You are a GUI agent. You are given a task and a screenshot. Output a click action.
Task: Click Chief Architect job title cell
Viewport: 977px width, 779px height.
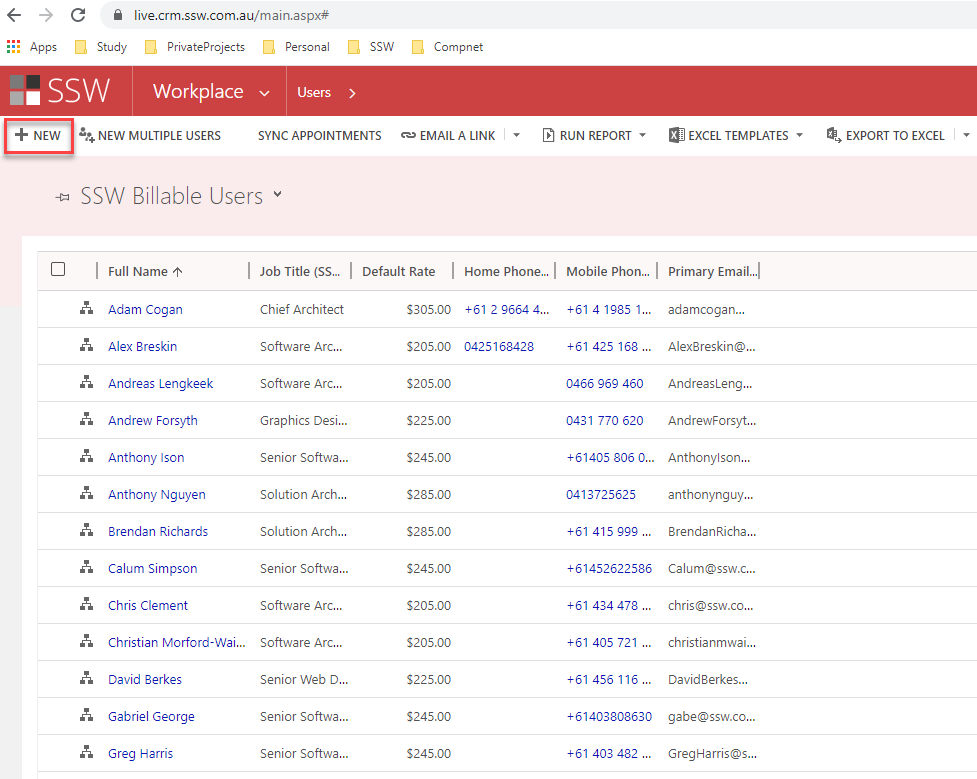(x=302, y=310)
